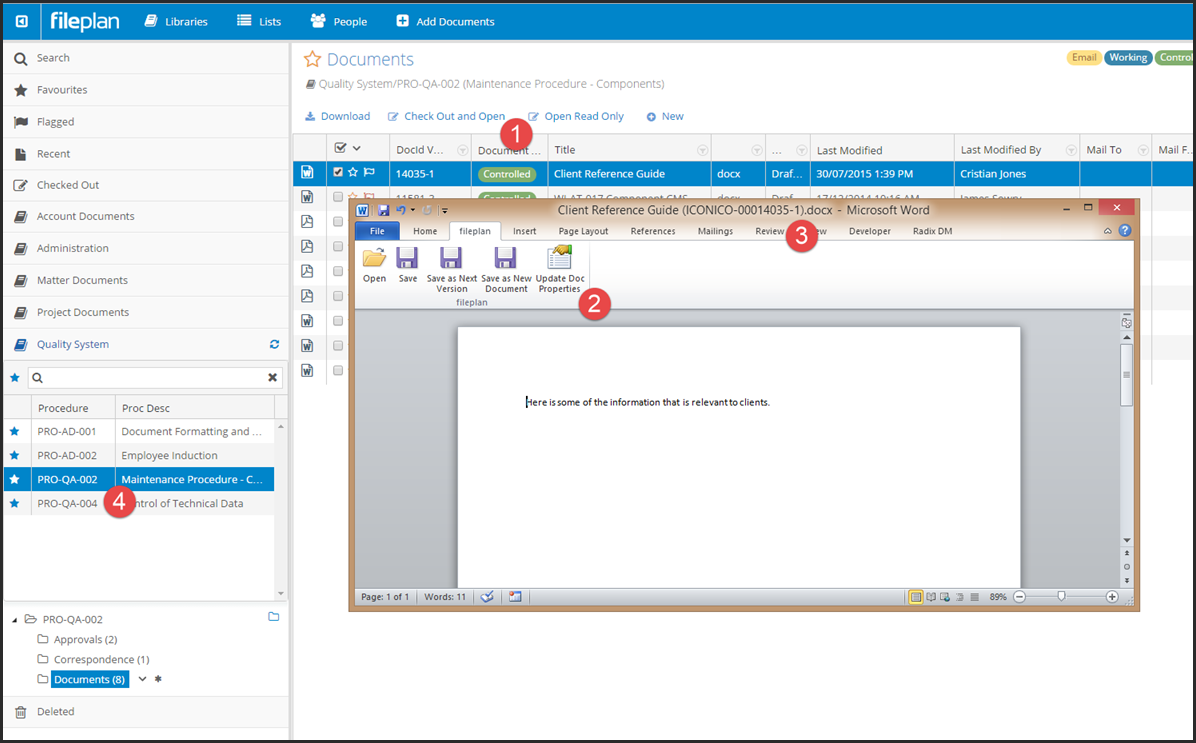Open Customize Quick Access Toolbar dropdown in Word

[x=445, y=211]
